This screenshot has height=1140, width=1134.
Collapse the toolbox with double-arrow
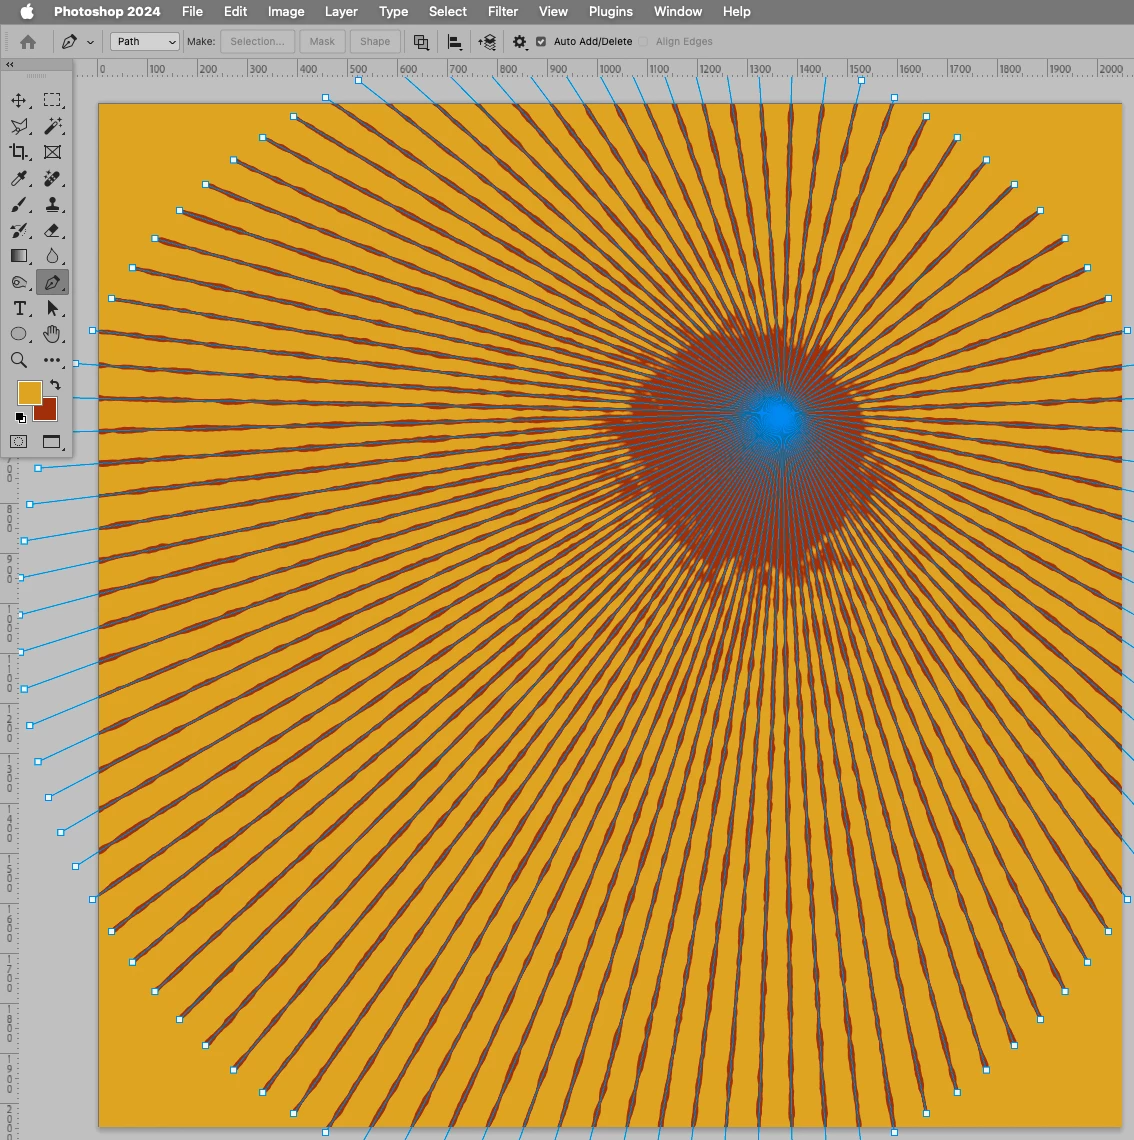[x=10, y=64]
